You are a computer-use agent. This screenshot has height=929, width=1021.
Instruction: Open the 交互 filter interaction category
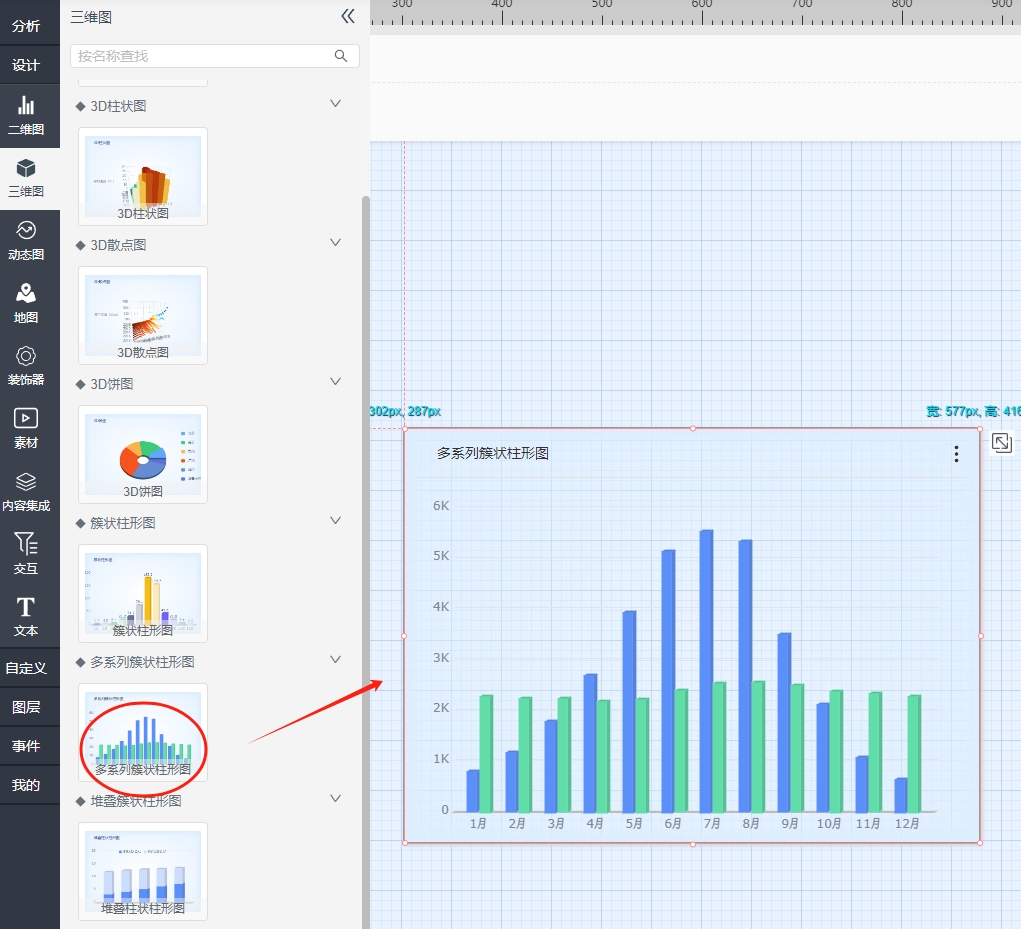(x=26, y=553)
